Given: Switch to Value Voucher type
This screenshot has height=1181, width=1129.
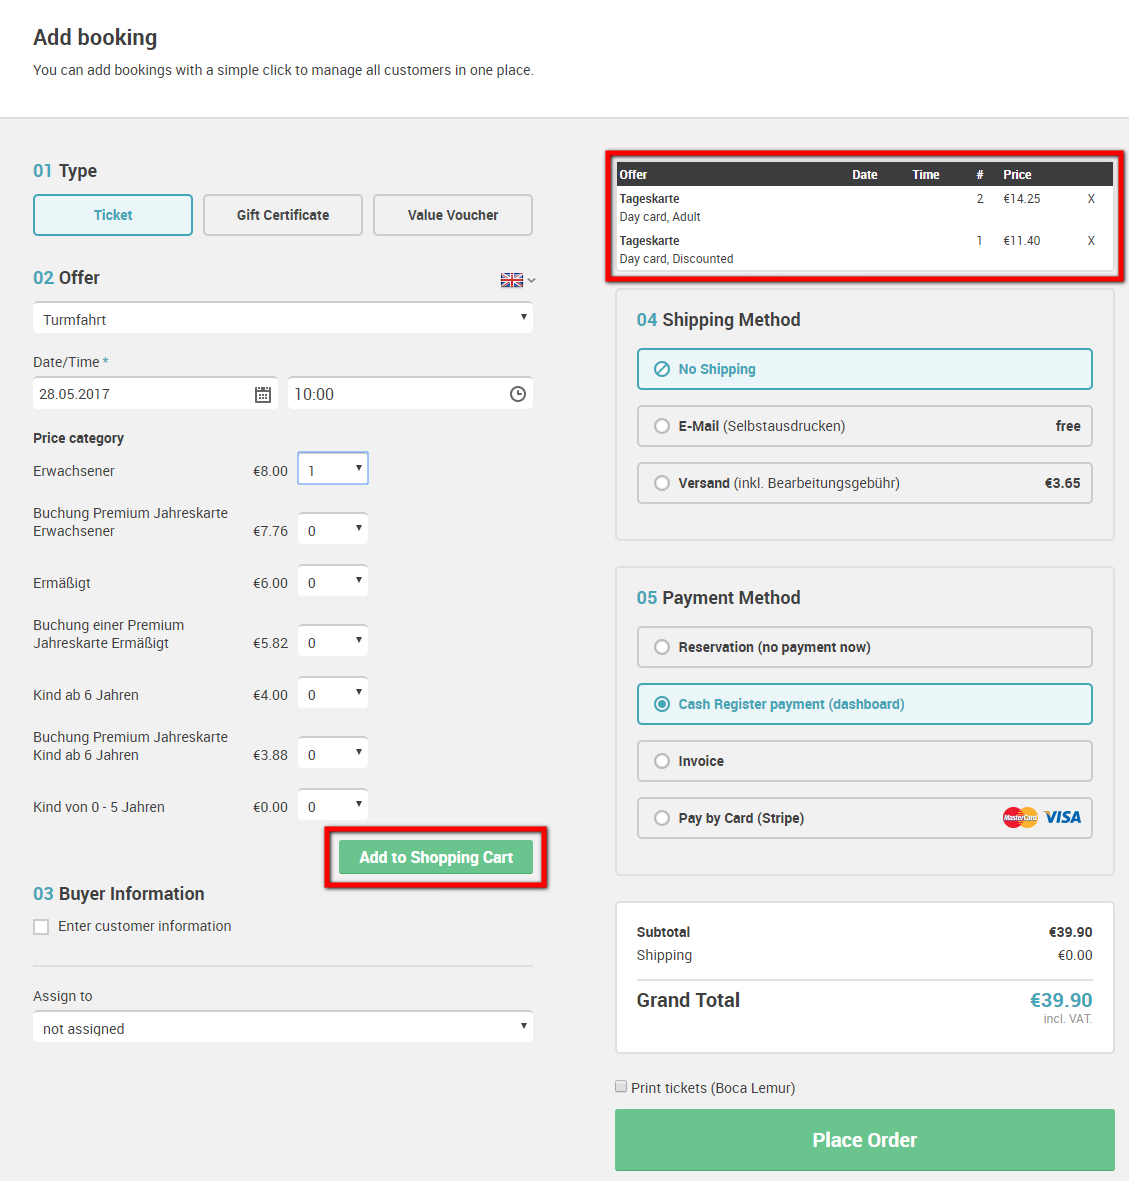Looking at the screenshot, I should coord(453,215).
